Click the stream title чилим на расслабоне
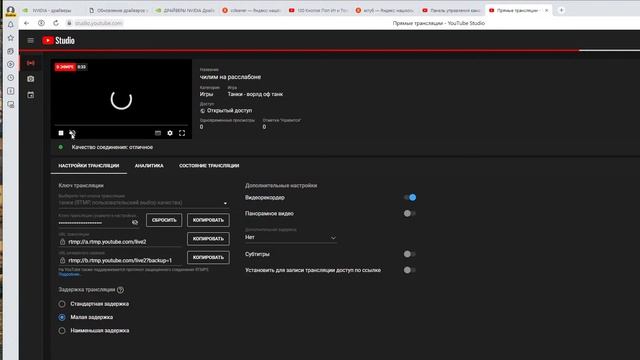The image size is (640, 360). click(x=230, y=77)
